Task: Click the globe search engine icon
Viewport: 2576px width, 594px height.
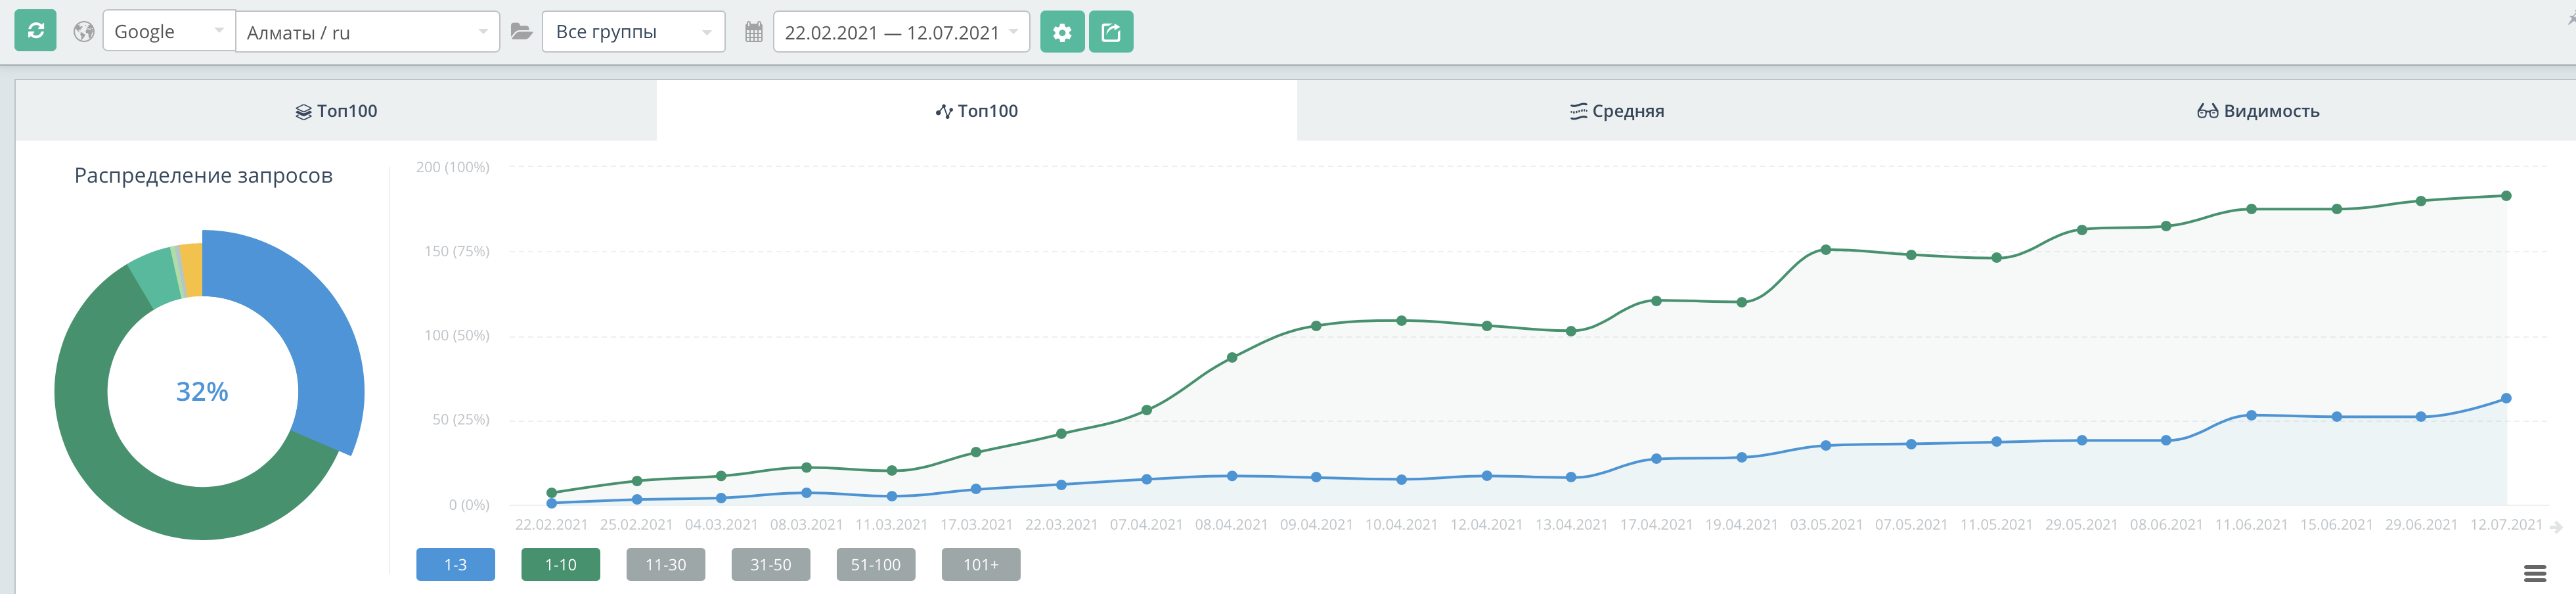Action: [x=84, y=32]
